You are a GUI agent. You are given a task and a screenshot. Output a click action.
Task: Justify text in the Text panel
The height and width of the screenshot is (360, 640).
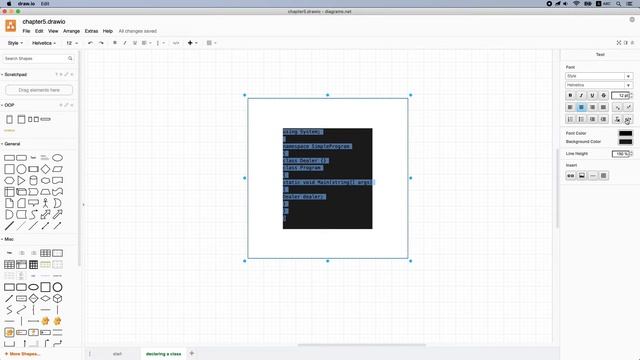coord(603,107)
